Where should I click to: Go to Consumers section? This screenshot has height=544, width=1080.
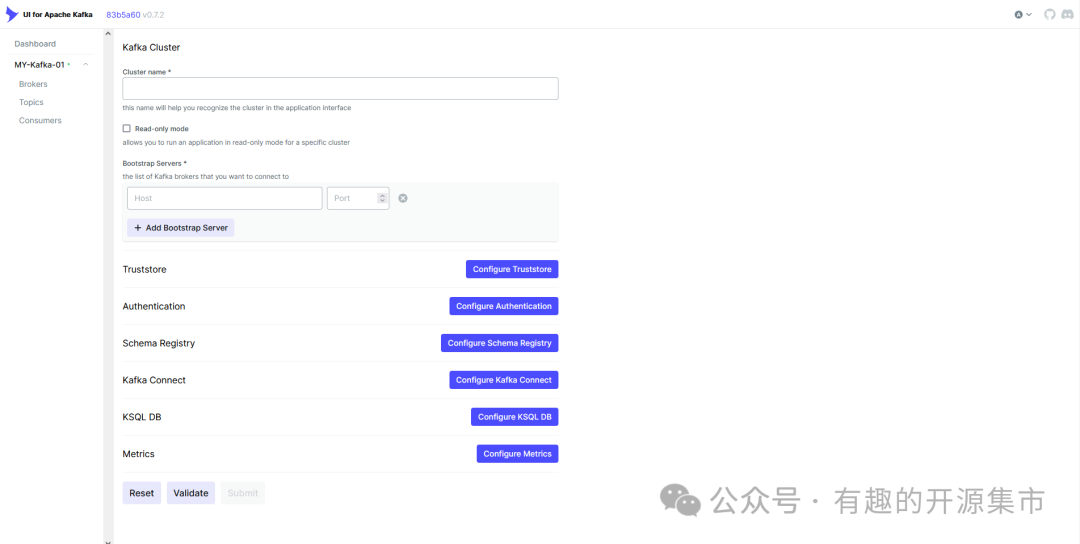(x=40, y=121)
